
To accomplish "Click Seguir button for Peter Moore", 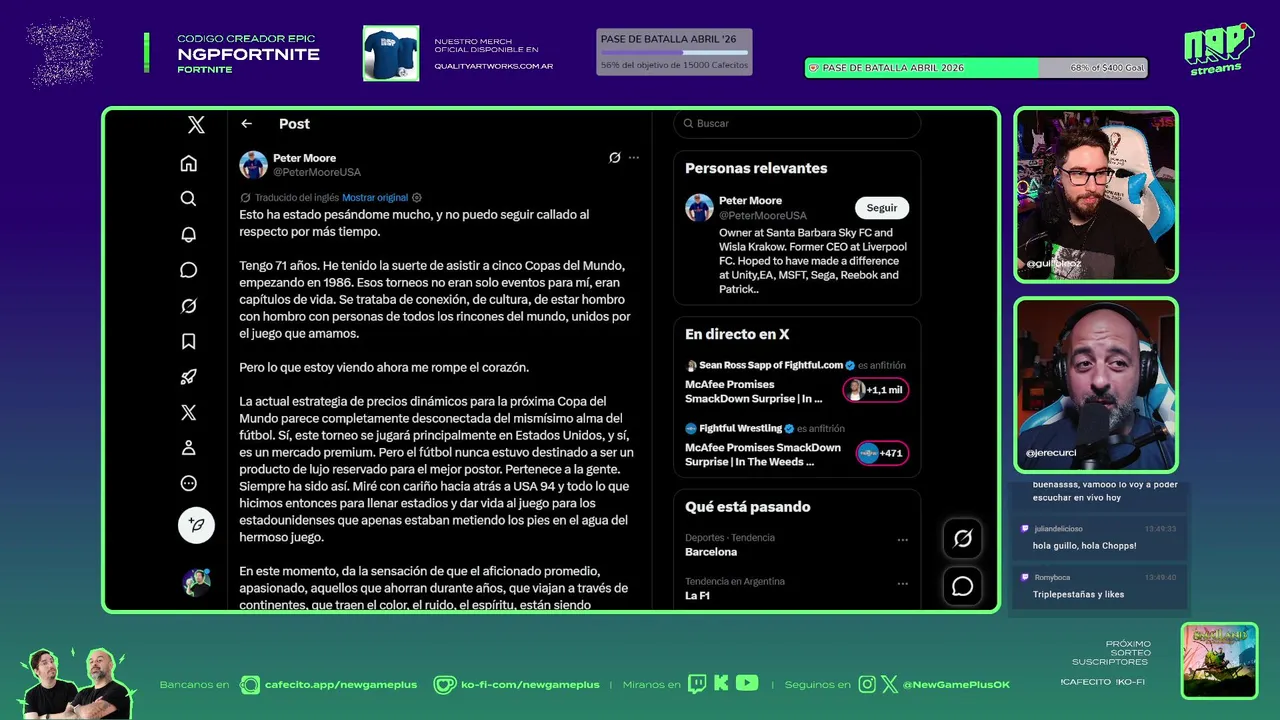I will (881, 208).
